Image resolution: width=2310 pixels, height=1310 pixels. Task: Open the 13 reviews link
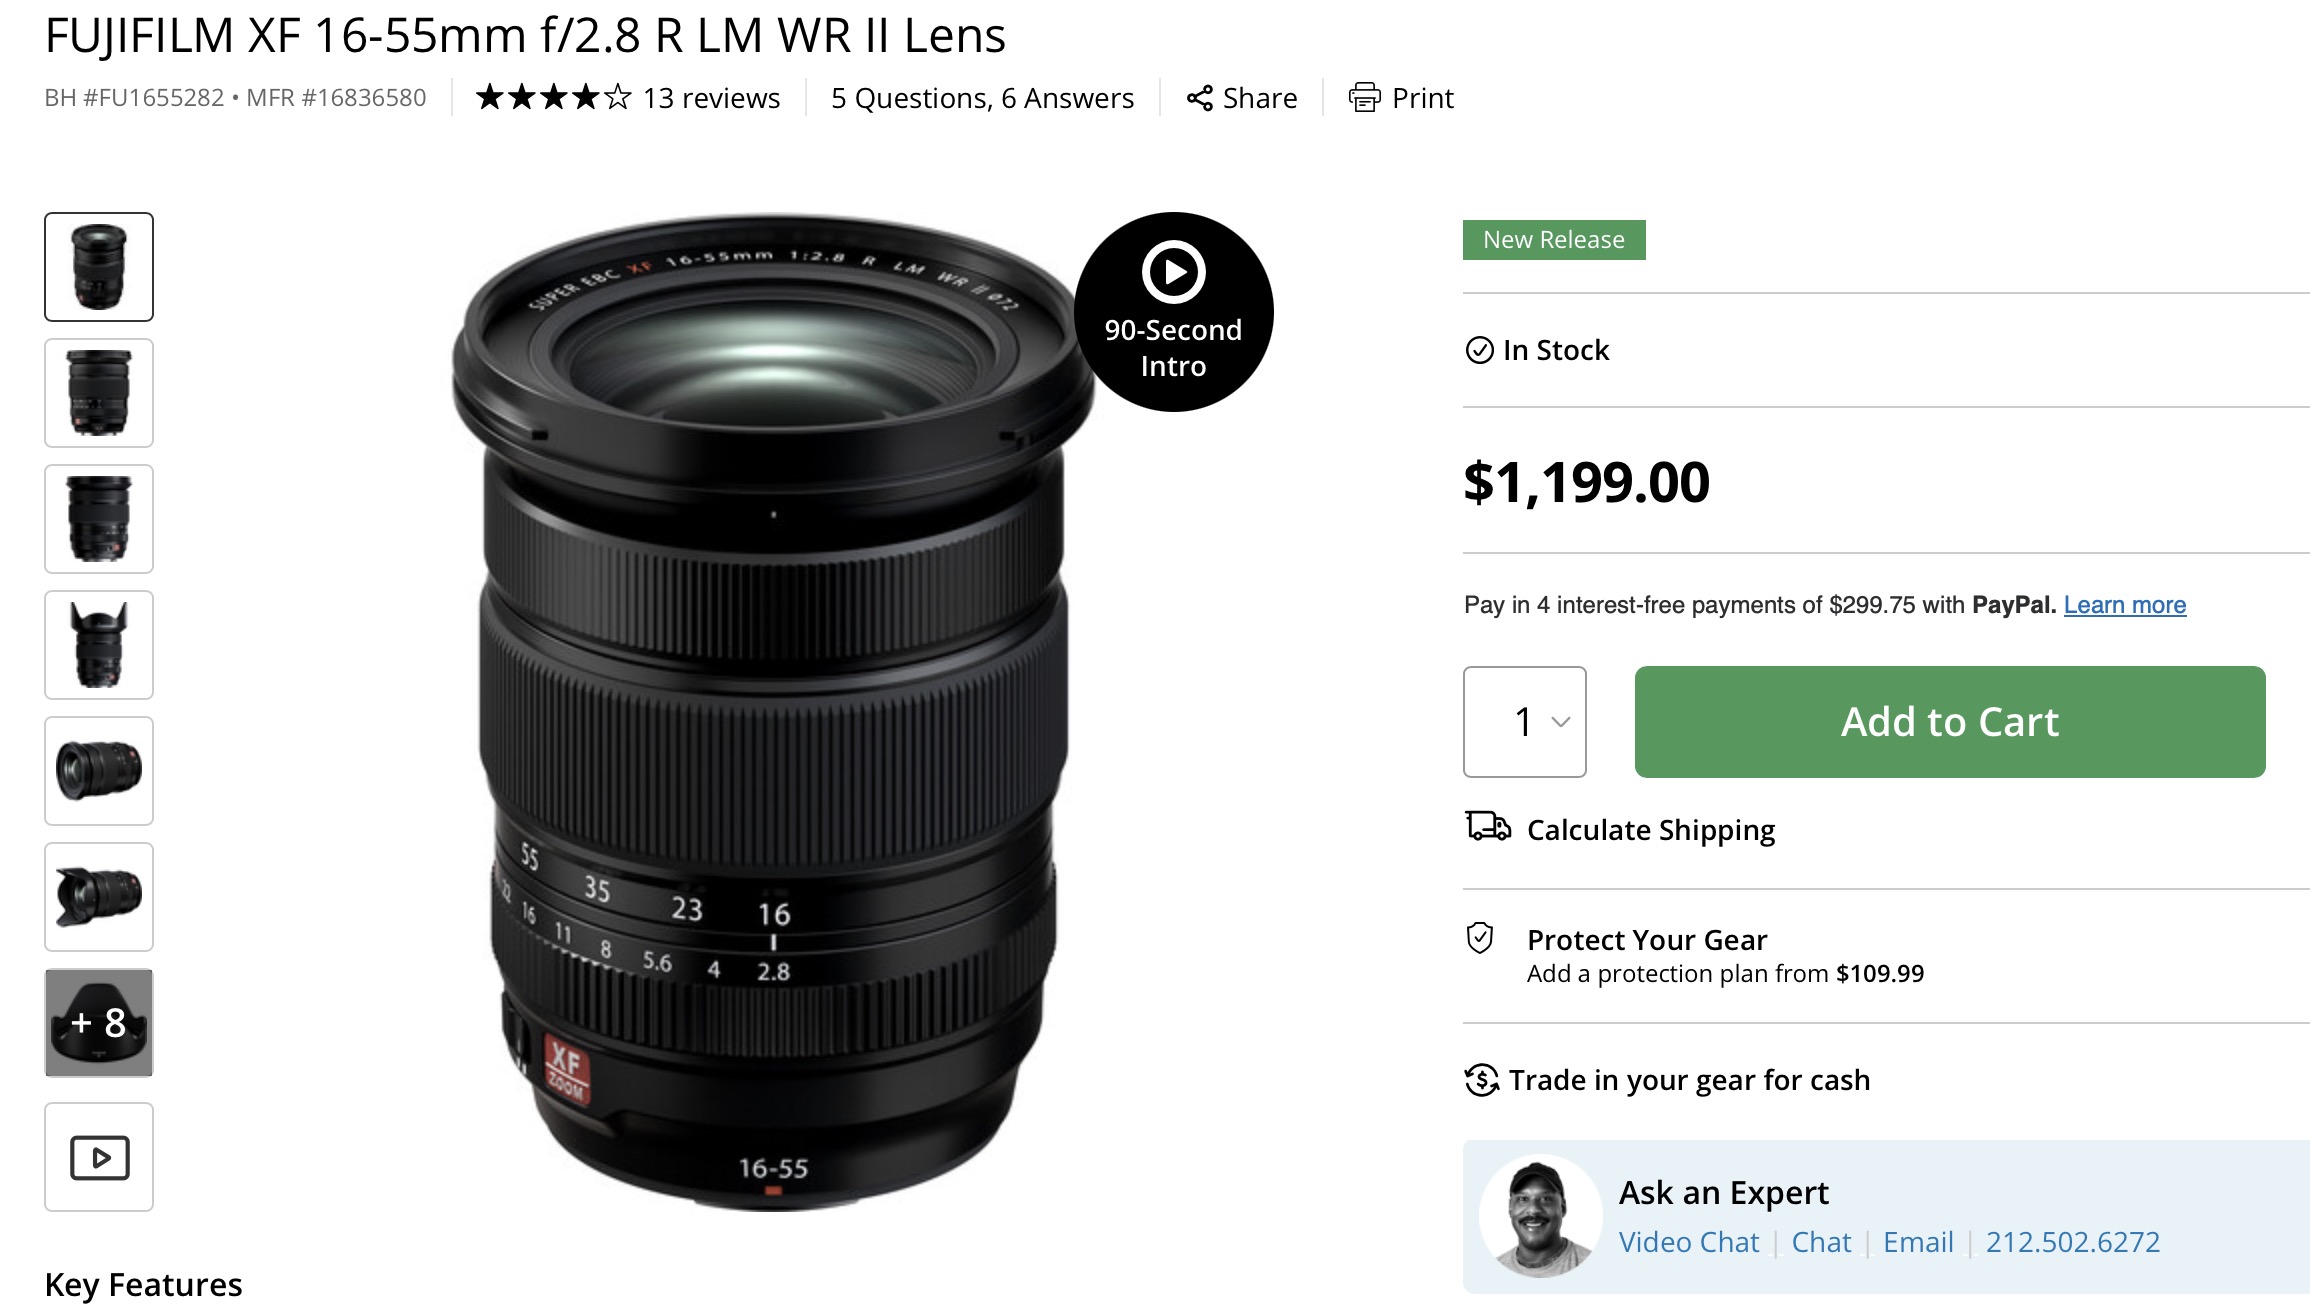pos(710,97)
